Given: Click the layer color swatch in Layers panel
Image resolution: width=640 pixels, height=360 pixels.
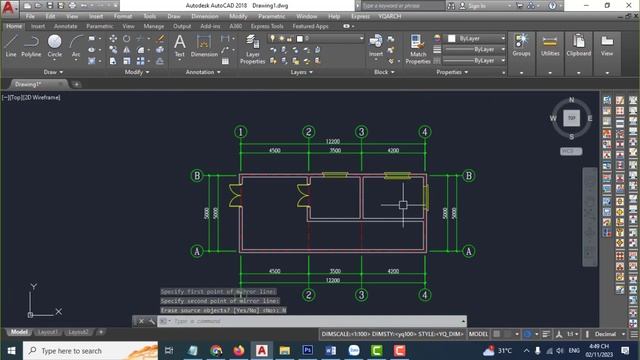Looking at the screenshot, I should coord(300,38).
